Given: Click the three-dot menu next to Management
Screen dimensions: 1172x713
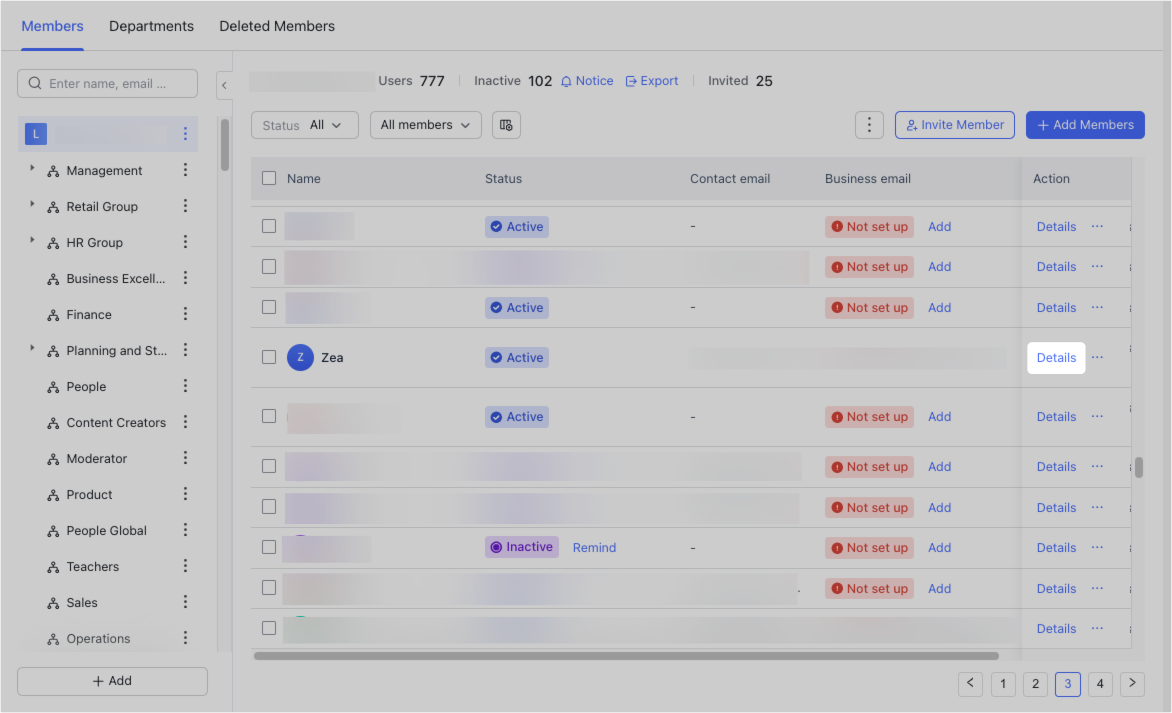Looking at the screenshot, I should (x=185, y=171).
